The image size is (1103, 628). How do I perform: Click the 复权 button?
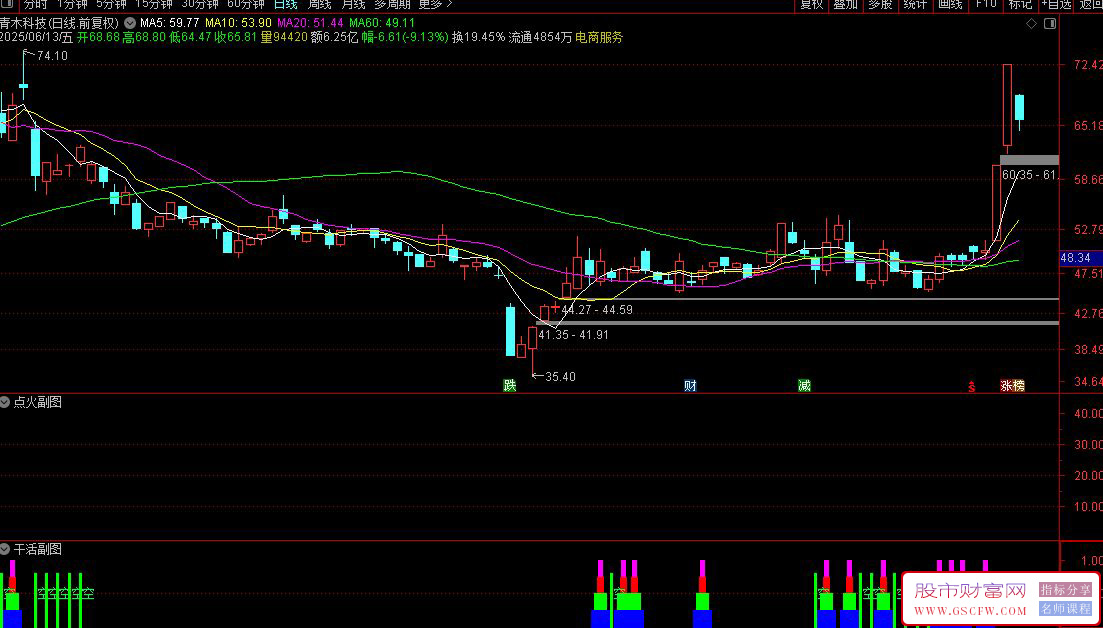click(811, 4)
